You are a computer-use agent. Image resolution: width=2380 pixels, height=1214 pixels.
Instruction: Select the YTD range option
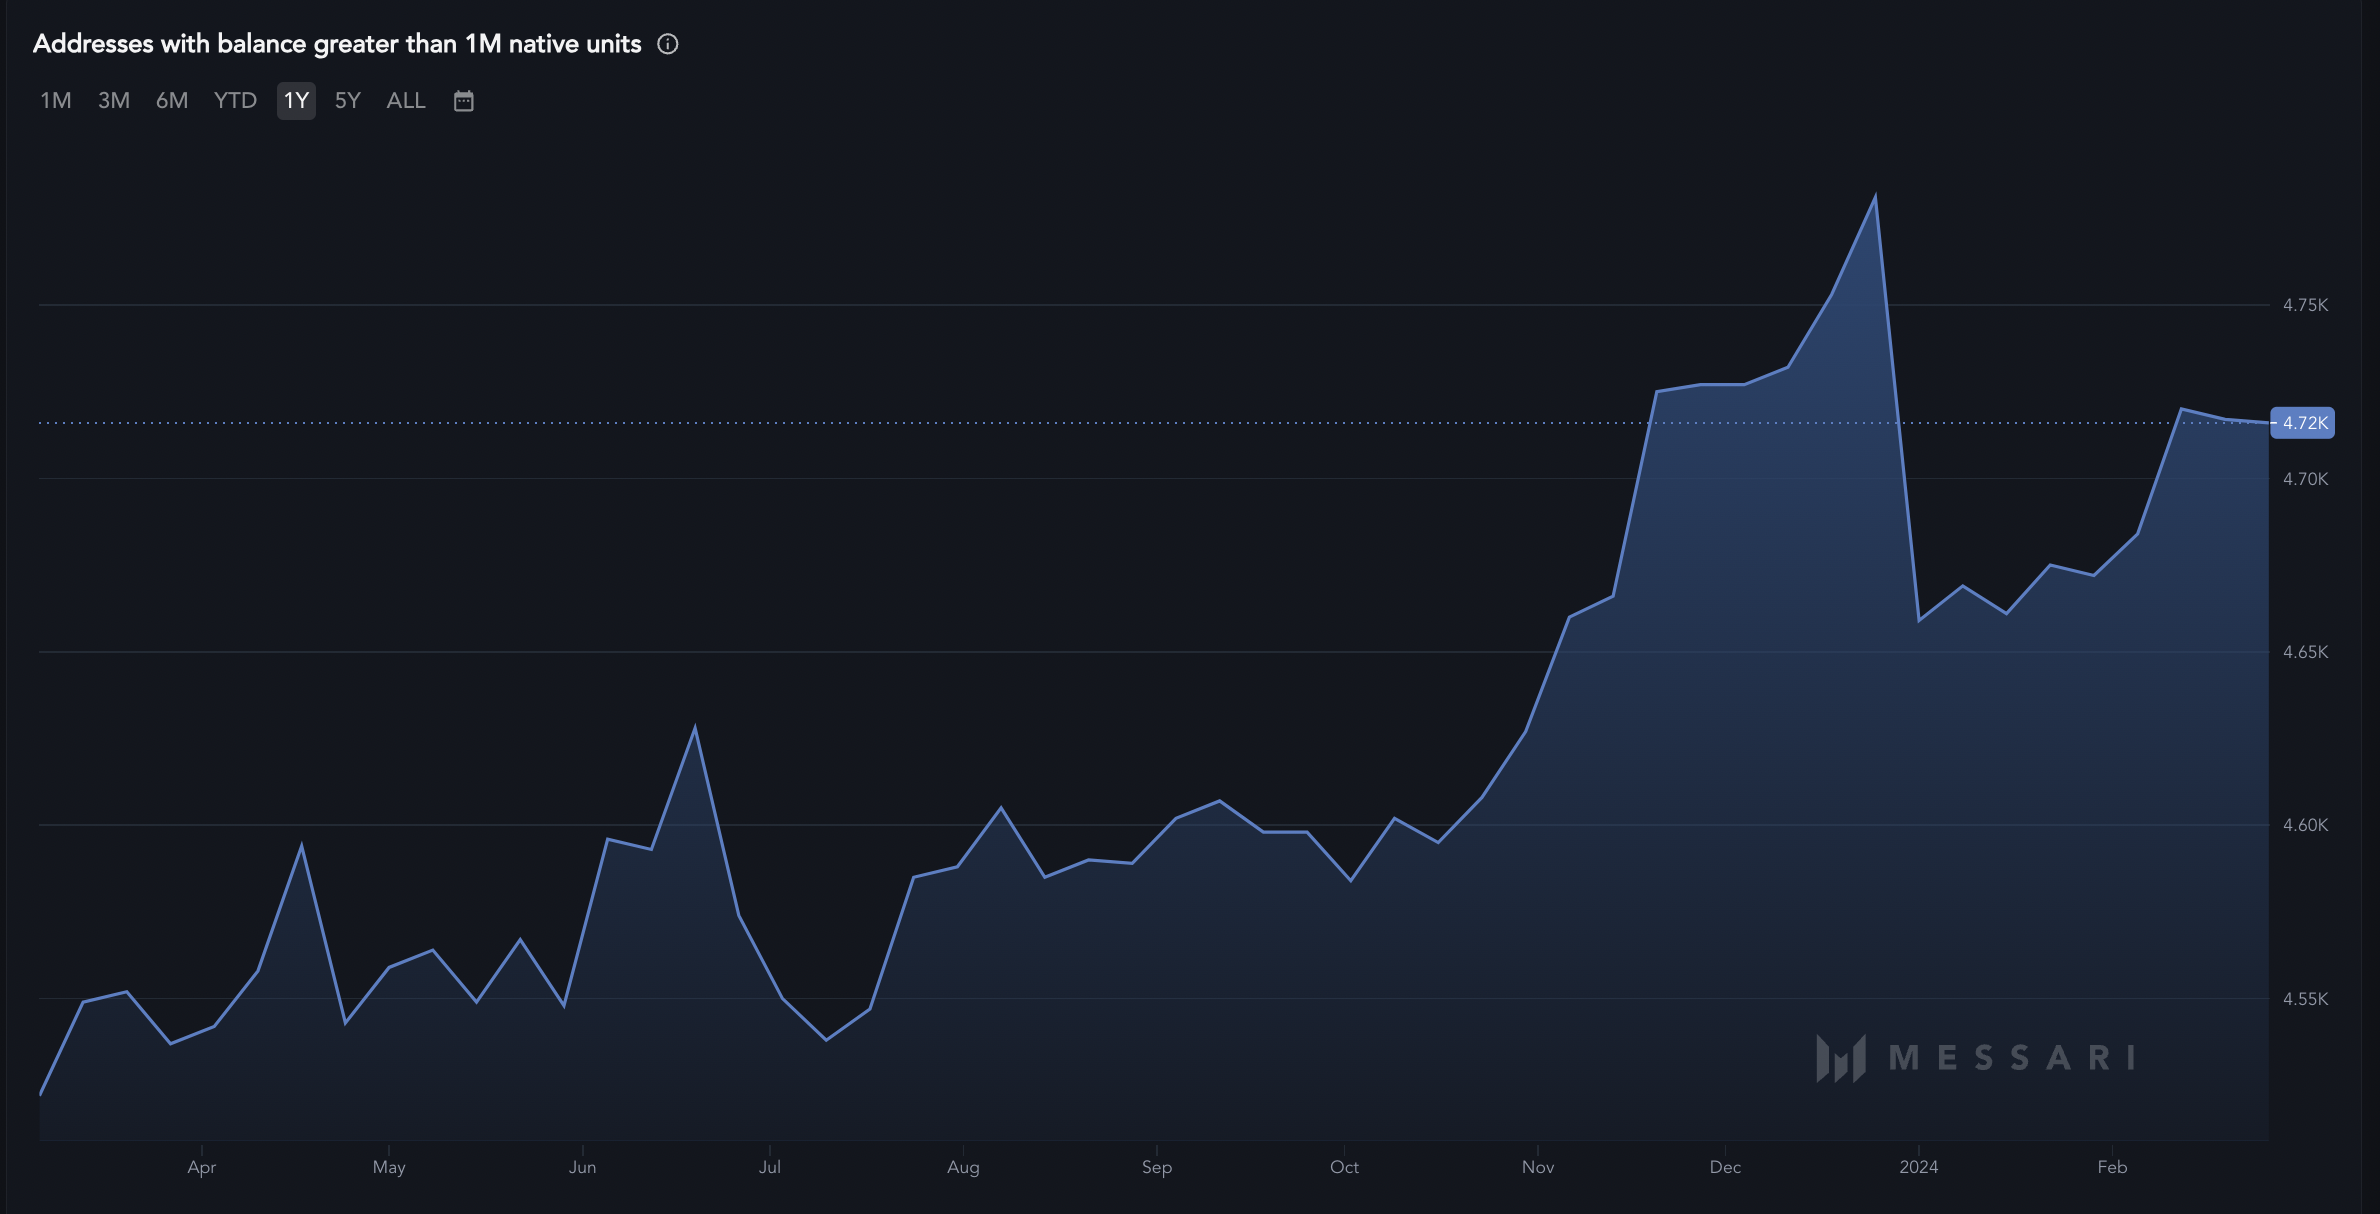point(235,101)
